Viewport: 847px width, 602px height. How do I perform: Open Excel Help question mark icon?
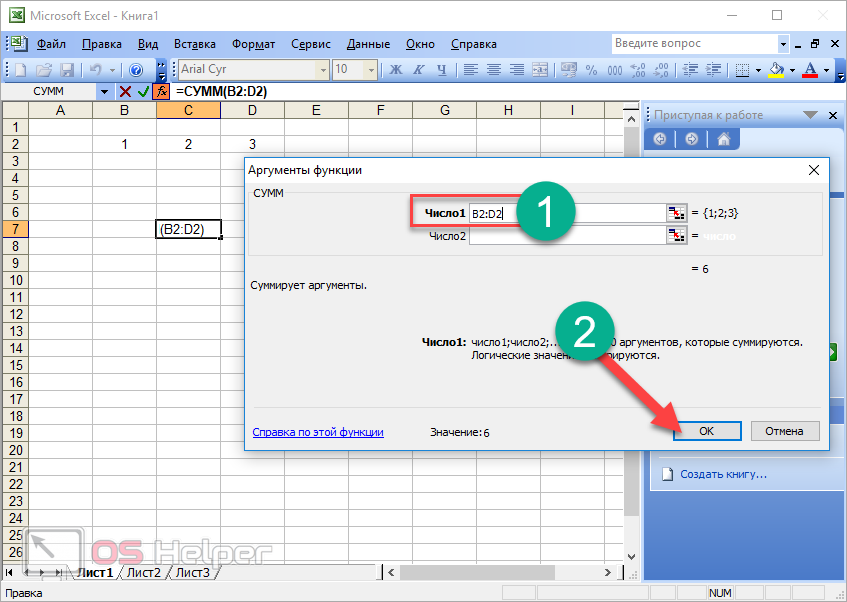136,70
